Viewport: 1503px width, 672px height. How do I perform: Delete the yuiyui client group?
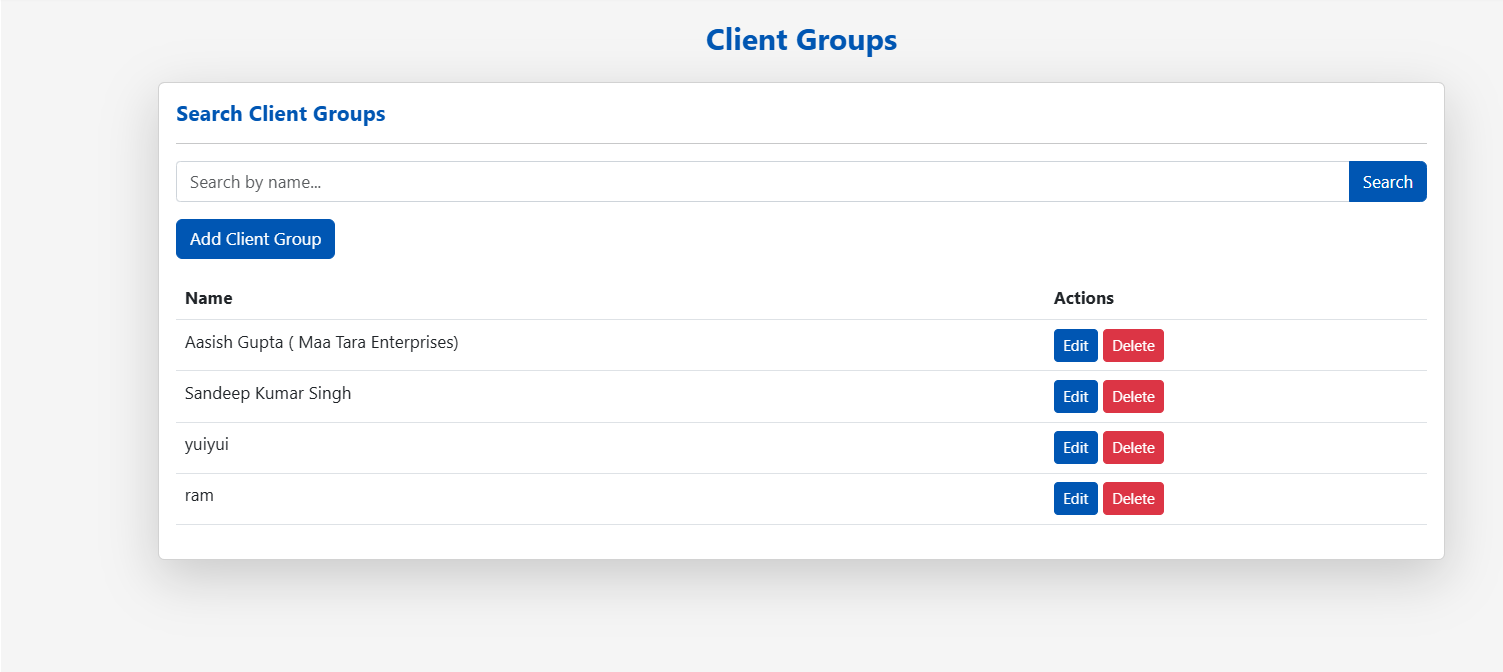tap(1133, 447)
